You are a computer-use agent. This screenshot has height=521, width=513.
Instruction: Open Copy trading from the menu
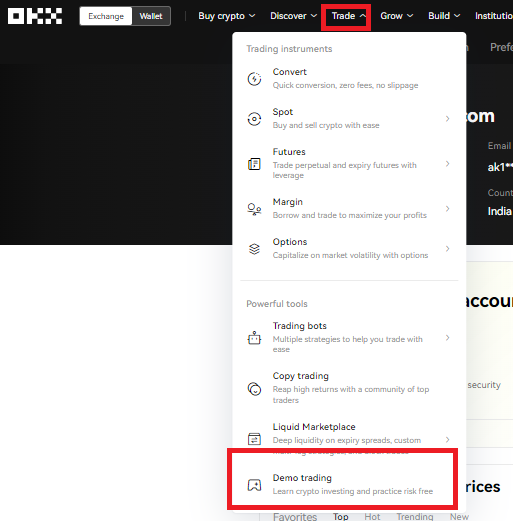click(x=349, y=388)
